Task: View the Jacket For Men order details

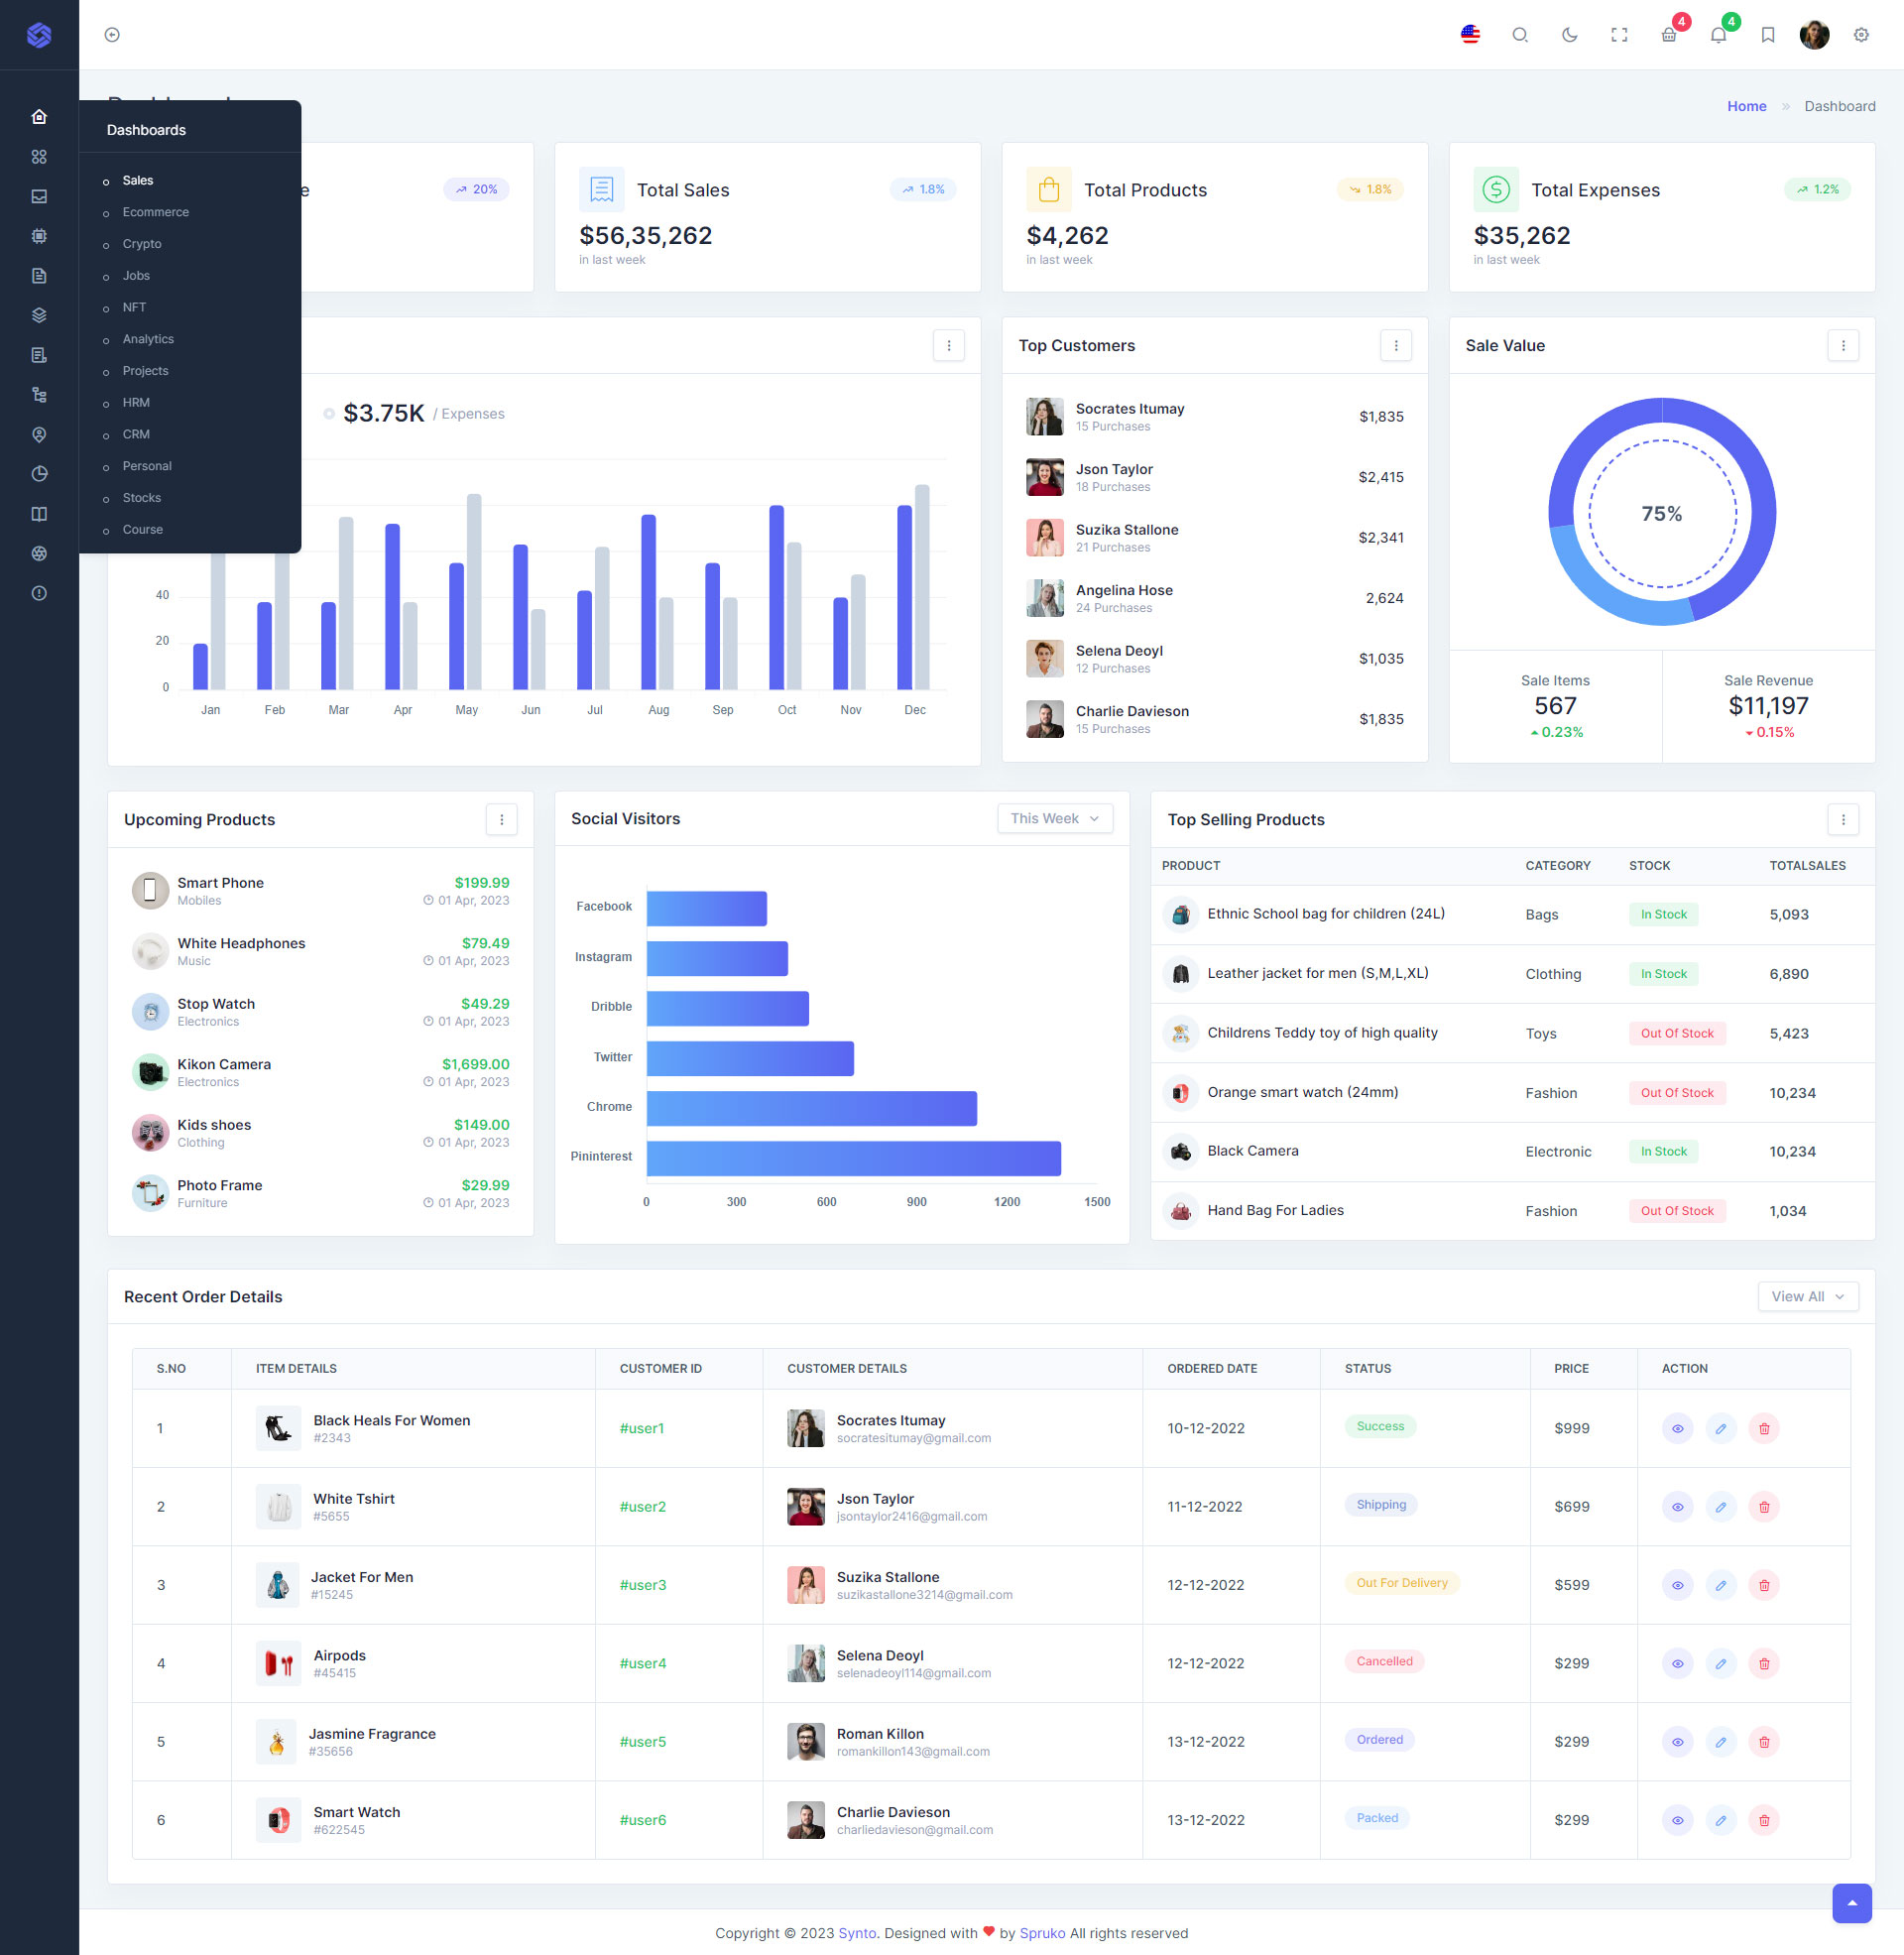Action: pos(1677,1585)
